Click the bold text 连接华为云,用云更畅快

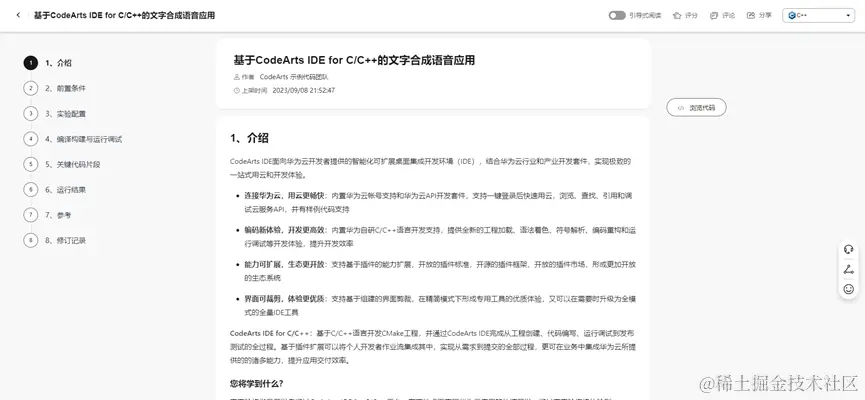pos(285,196)
